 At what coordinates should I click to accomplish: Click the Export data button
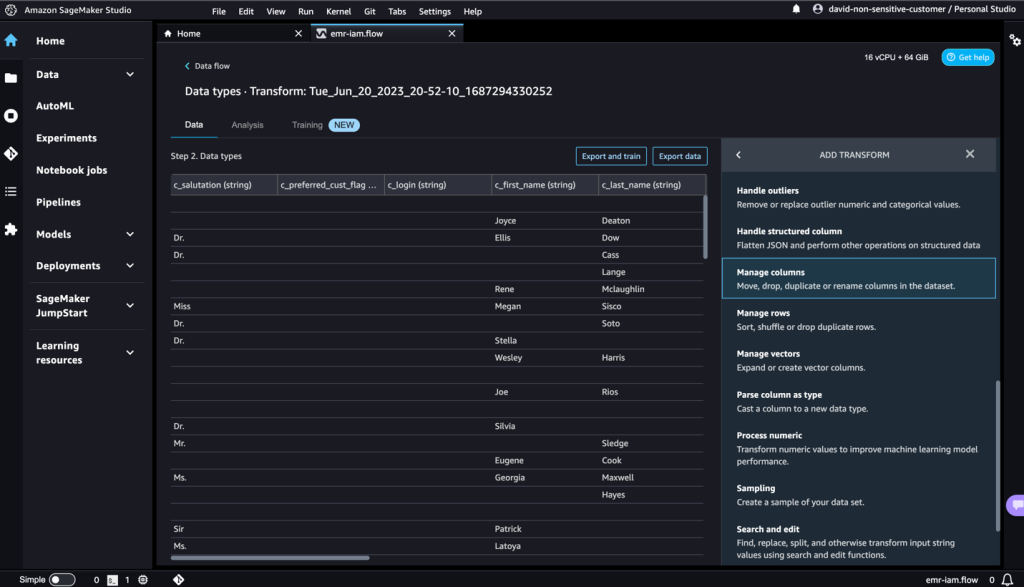pyautogui.click(x=680, y=156)
